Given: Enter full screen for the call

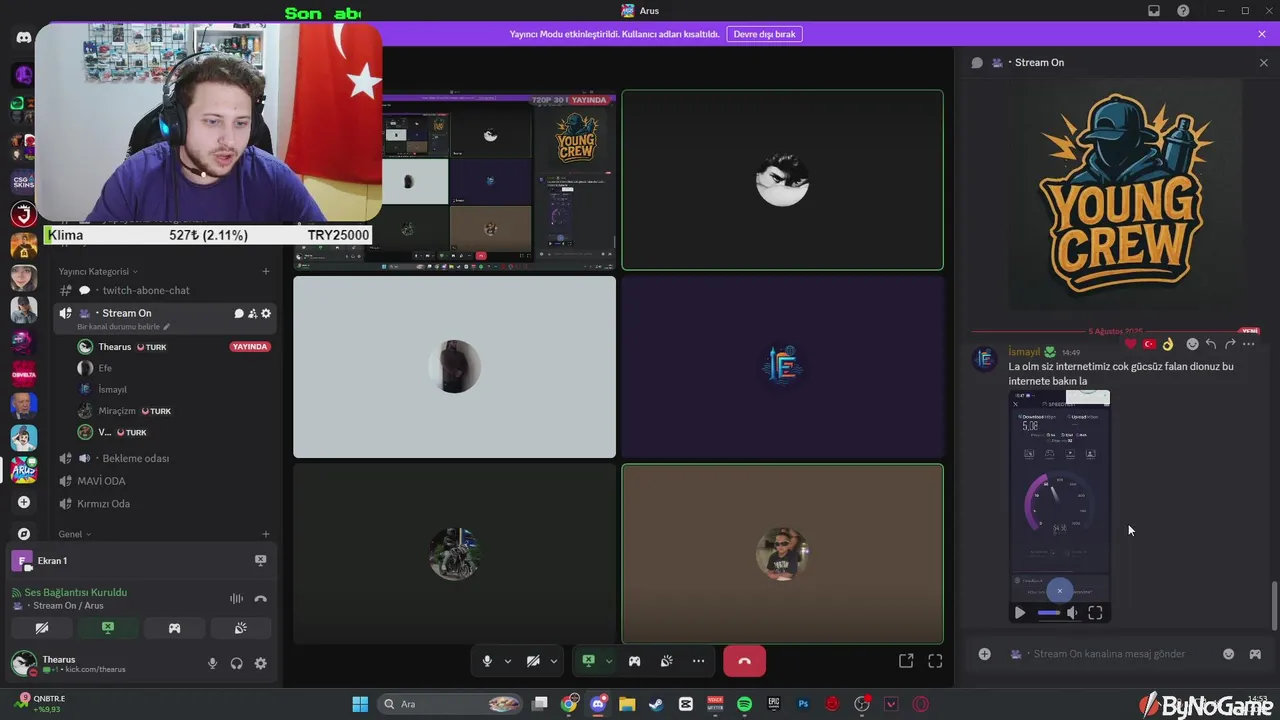Looking at the screenshot, I should click(x=935, y=661).
